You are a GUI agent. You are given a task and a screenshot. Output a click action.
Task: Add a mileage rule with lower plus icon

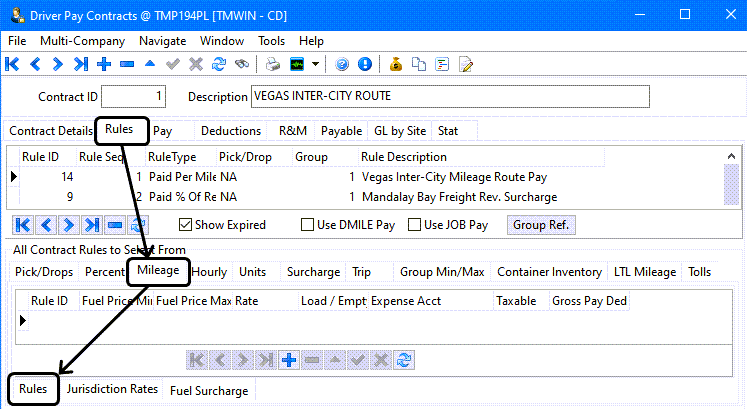click(290, 360)
